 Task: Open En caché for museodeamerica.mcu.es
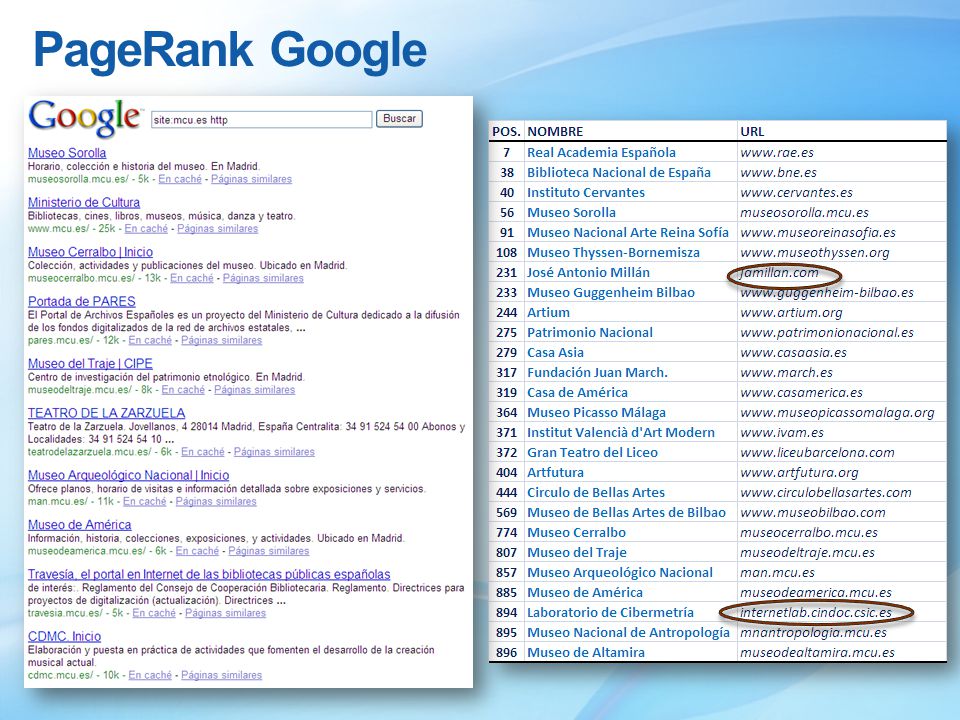tap(197, 550)
